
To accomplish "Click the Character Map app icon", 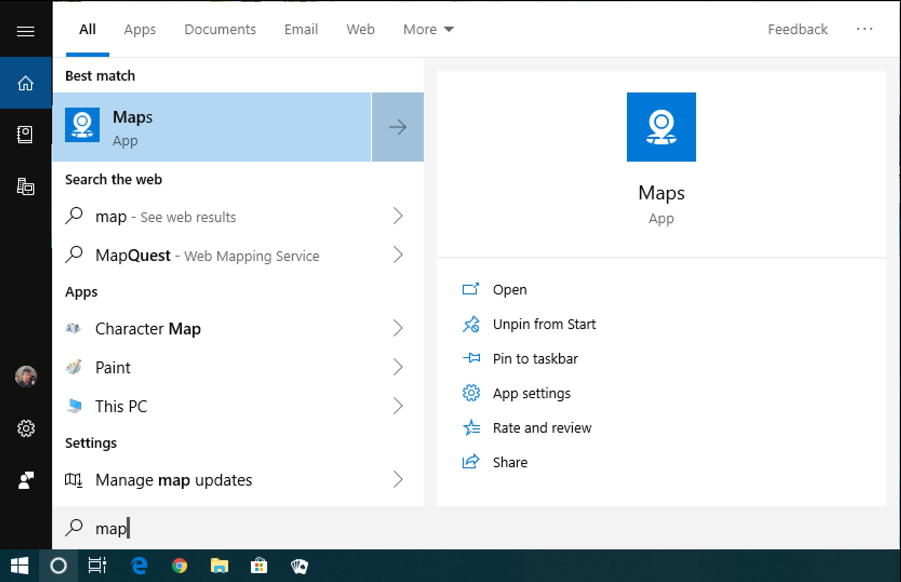I will [x=74, y=328].
